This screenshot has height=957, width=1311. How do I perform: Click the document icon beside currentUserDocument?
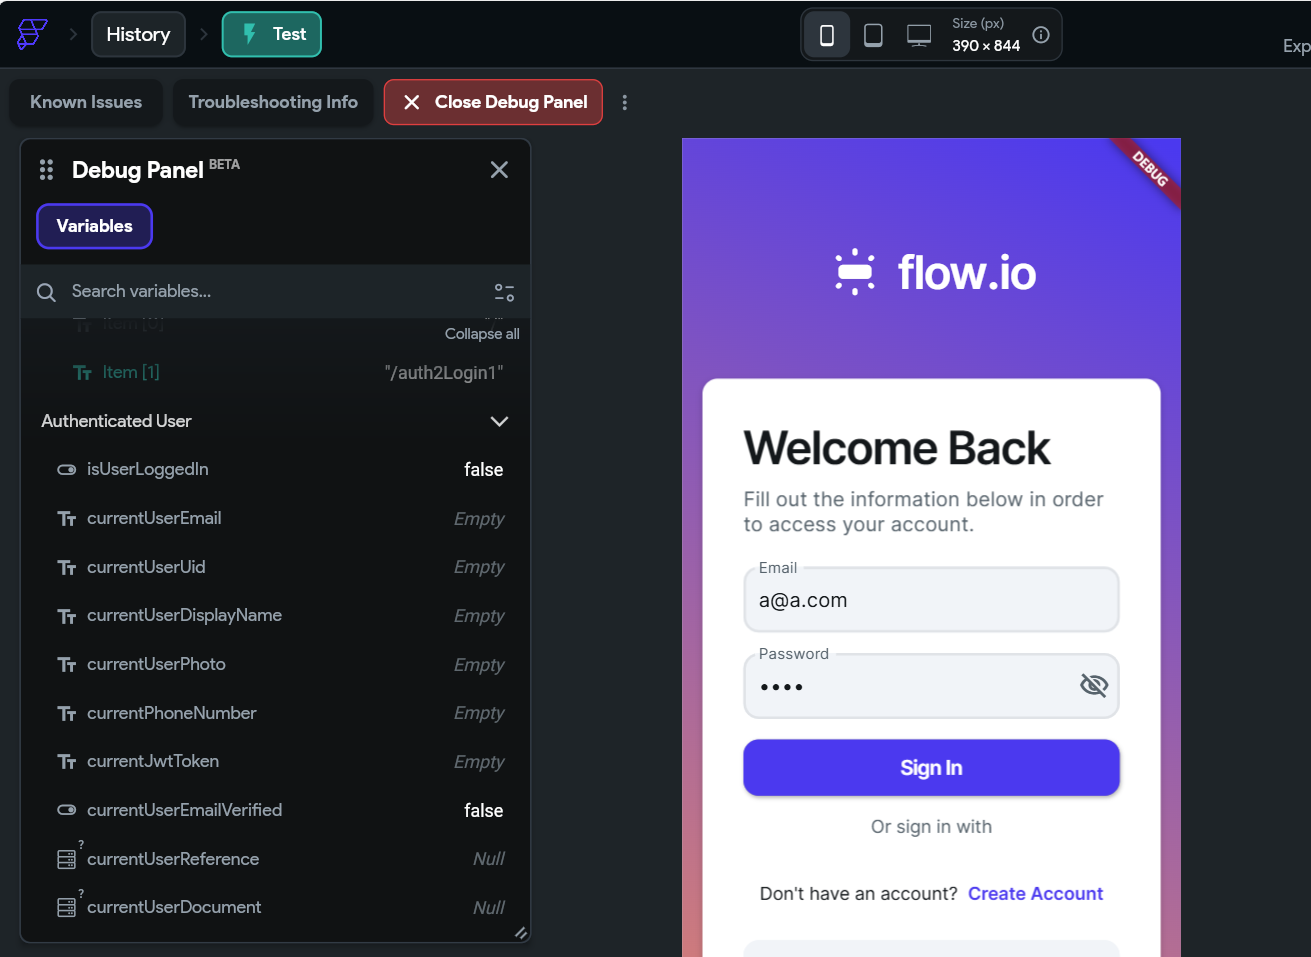pyautogui.click(x=67, y=907)
